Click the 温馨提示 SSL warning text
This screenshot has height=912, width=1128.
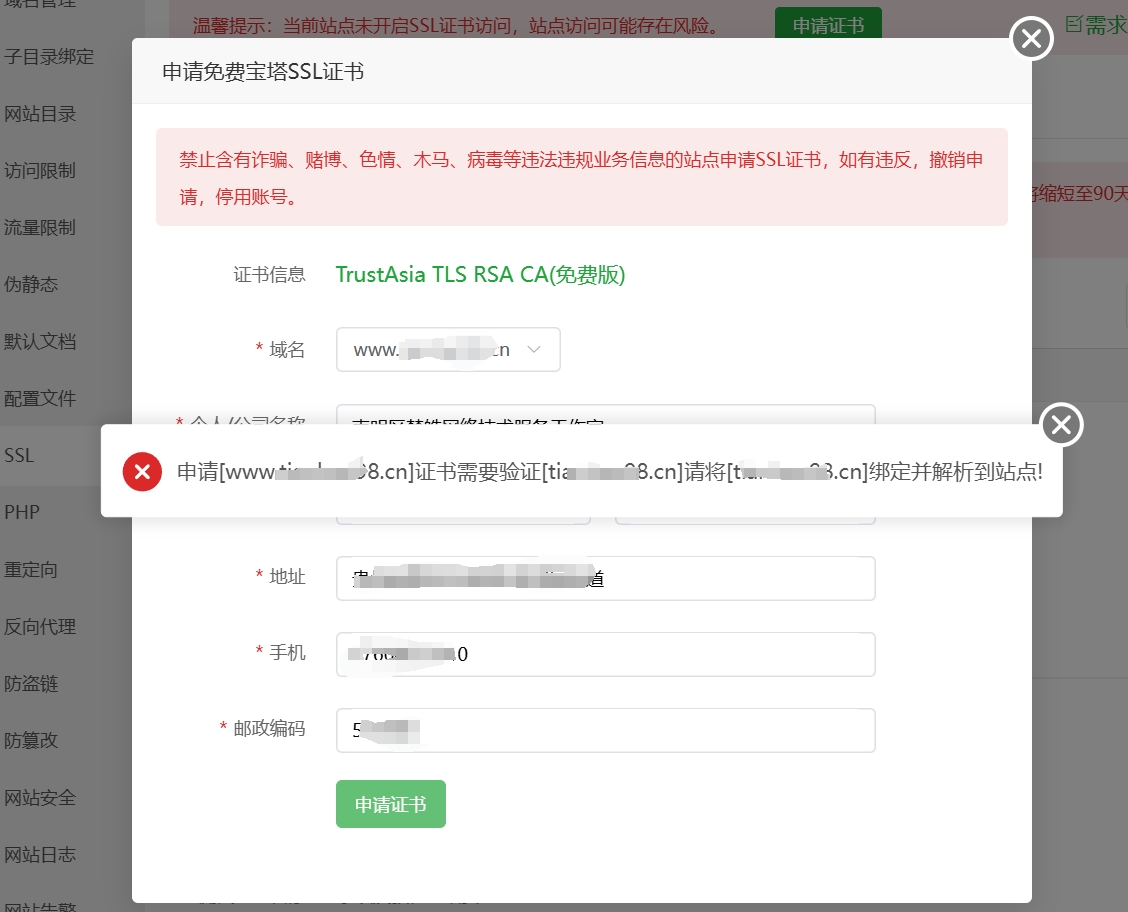[455, 26]
